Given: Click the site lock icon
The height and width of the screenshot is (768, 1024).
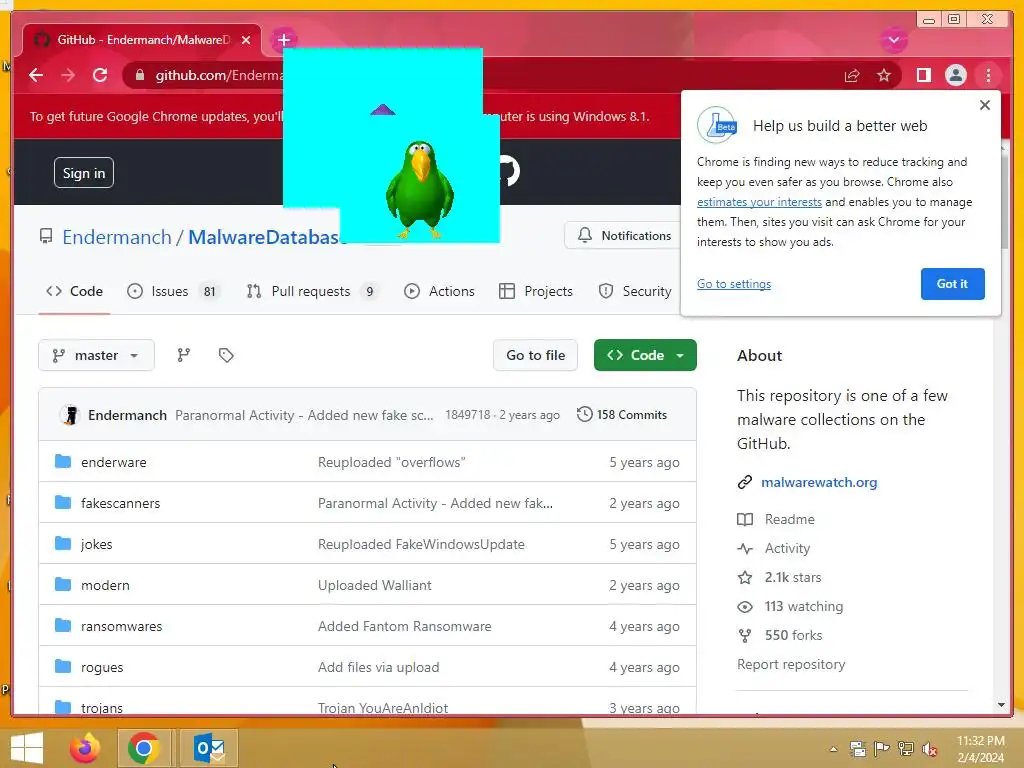Looking at the screenshot, I should [x=140, y=76].
